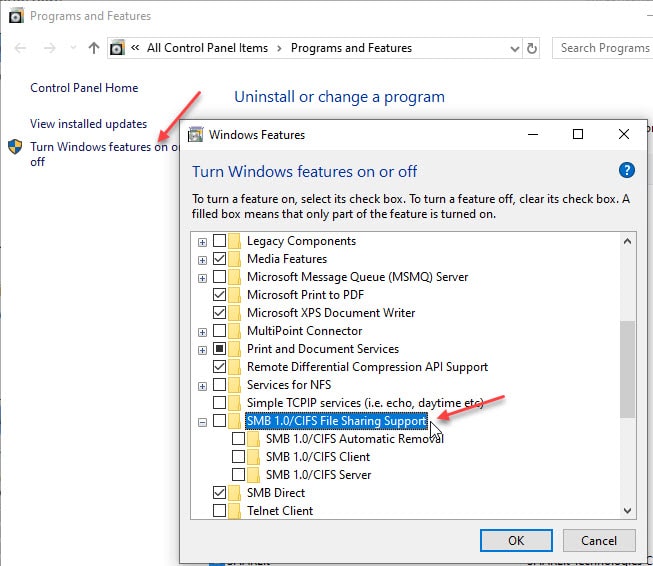Click the feature list vertical scrollbar thumb
653x566 pixels.
click(x=627, y=369)
